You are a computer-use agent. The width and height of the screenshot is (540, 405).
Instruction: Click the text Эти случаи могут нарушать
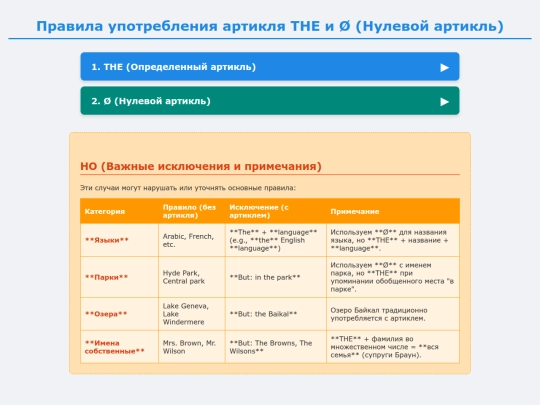[x=188, y=188]
